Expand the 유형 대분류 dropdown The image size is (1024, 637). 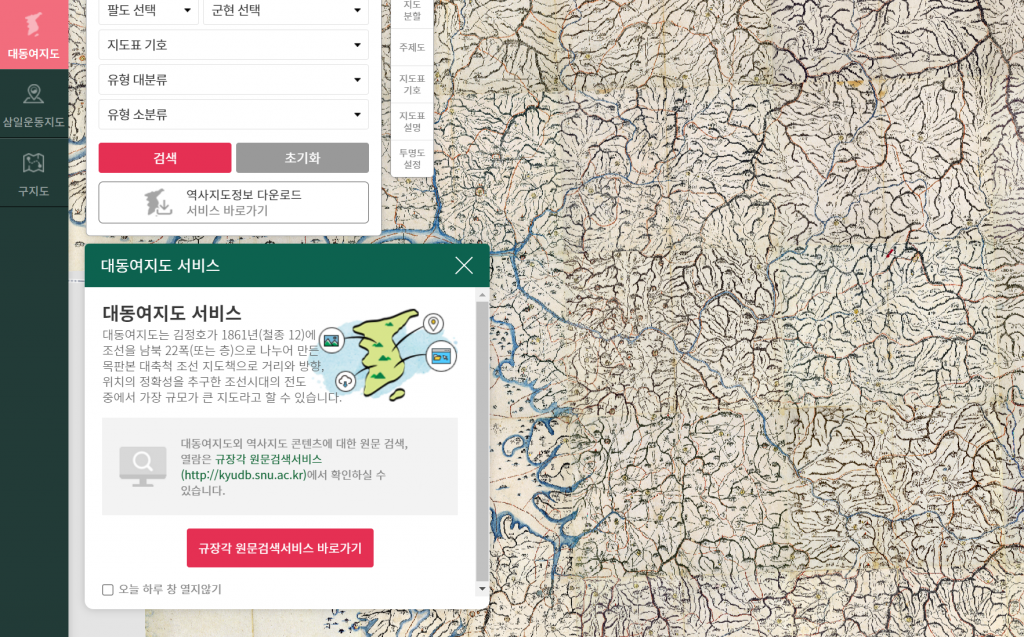[234, 80]
